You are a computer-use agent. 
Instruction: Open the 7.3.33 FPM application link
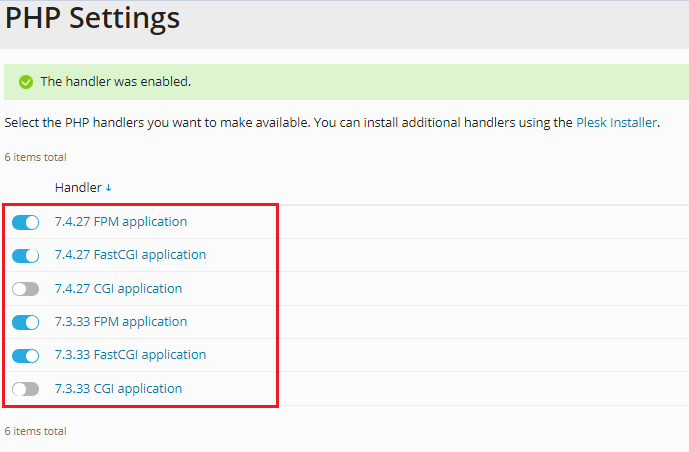point(120,322)
